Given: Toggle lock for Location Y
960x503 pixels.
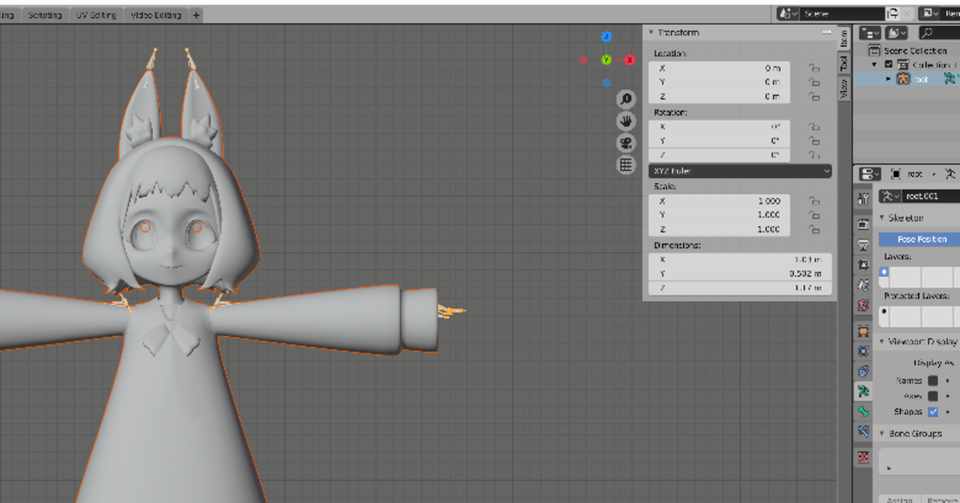Looking at the screenshot, I should [814, 82].
